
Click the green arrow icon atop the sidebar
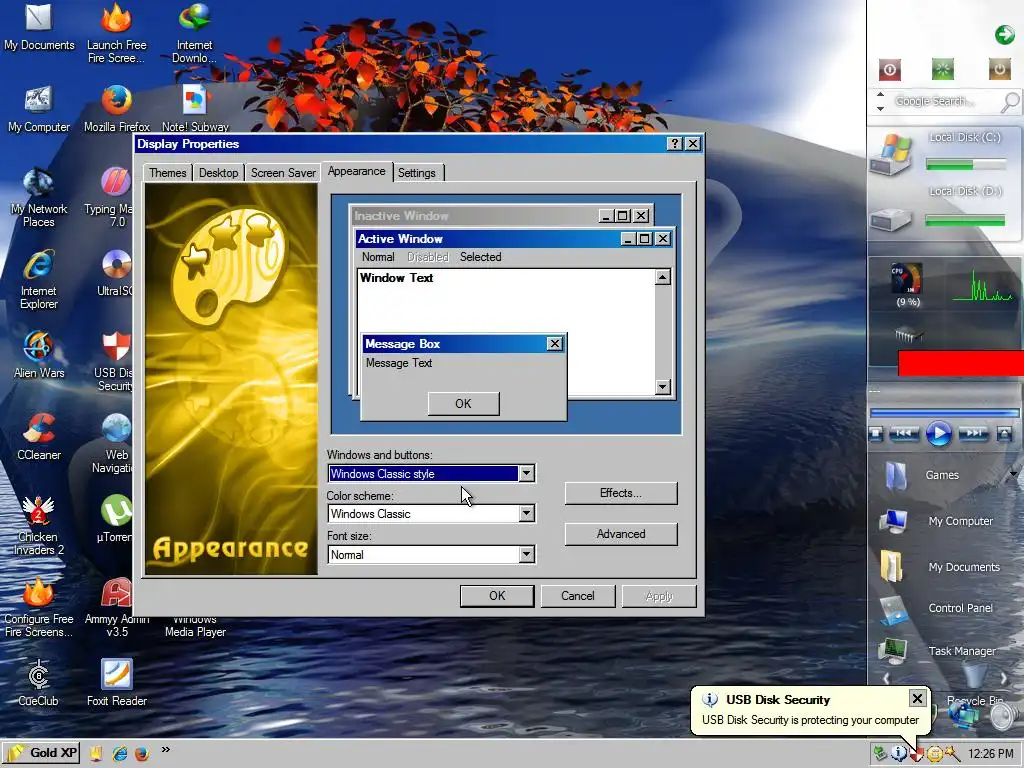tap(1004, 35)
